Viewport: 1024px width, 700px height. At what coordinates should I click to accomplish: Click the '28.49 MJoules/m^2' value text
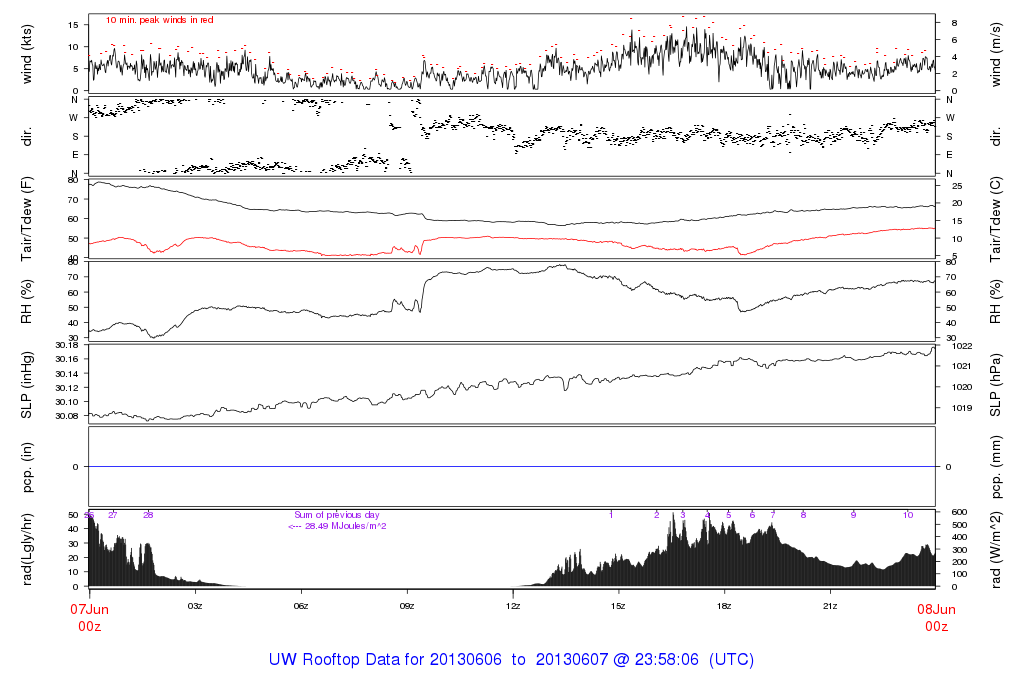tap(337, 525)
